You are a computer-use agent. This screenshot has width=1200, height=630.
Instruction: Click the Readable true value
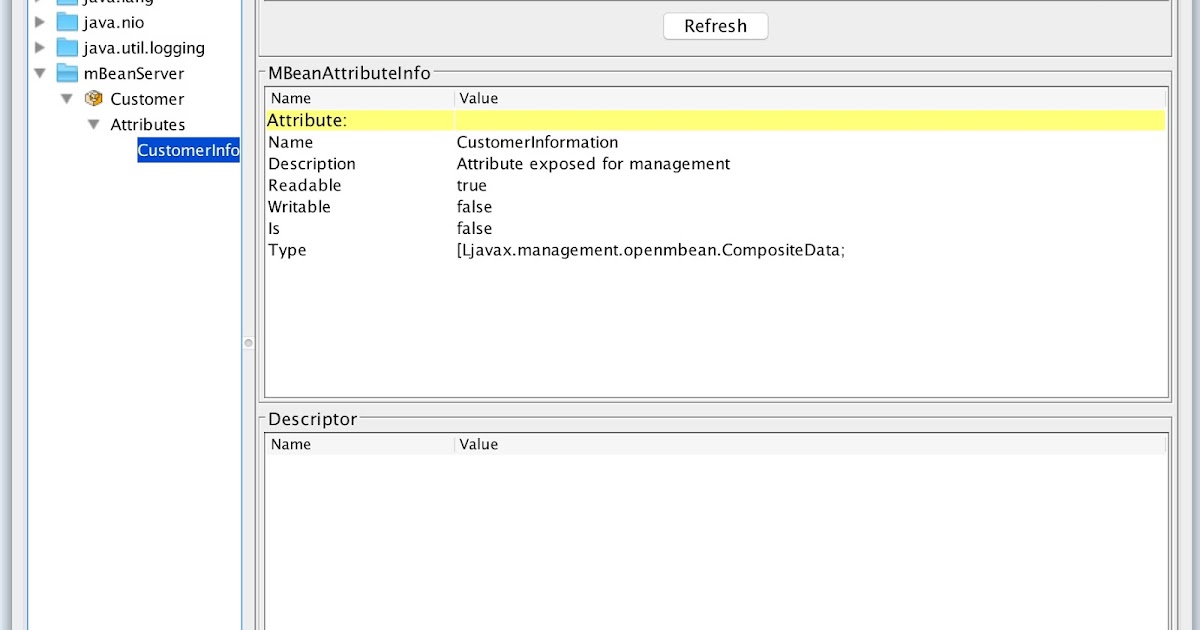(471, 185)
